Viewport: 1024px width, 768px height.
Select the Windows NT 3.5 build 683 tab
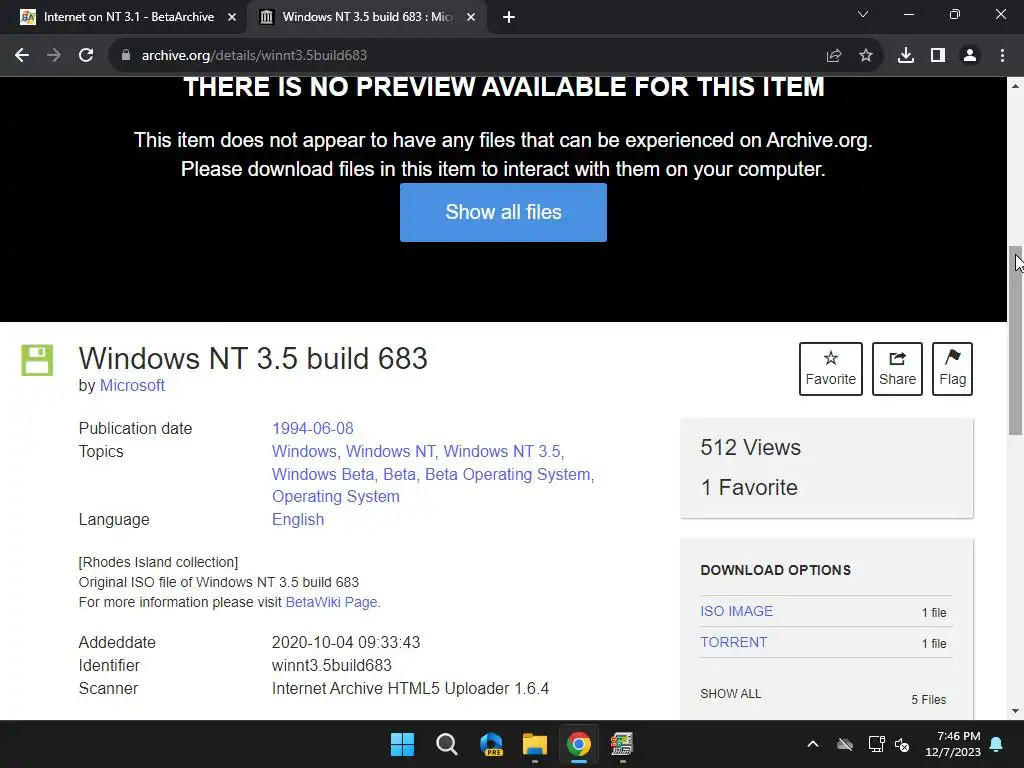coord(368,18)
